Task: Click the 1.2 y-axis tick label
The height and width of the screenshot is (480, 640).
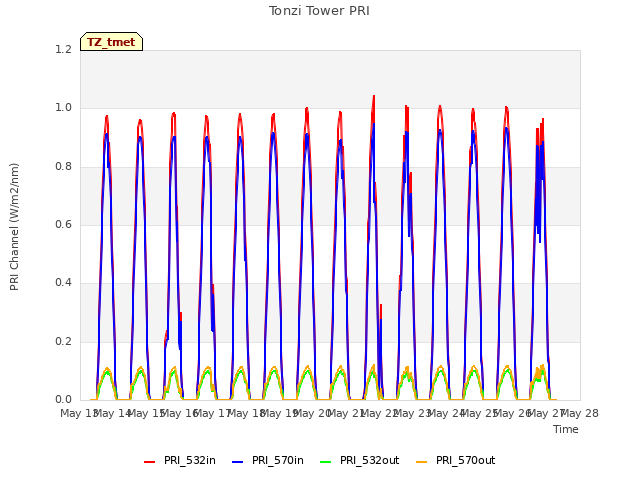Action: tap(63, 49)
